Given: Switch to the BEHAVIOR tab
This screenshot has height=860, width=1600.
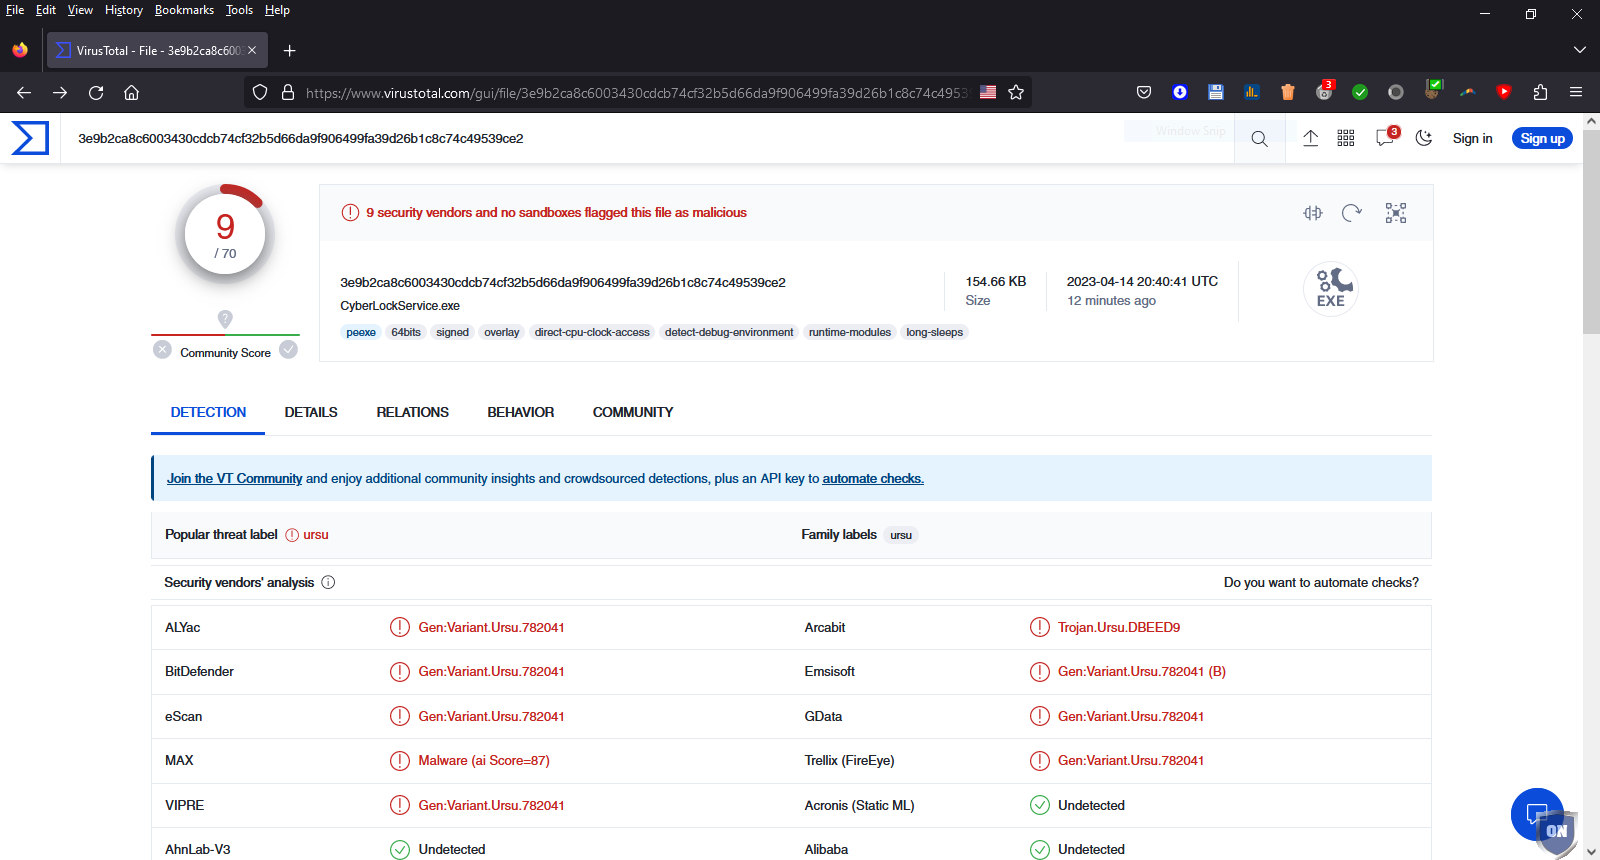Looking at the screenshot, I should click(x=520, y=412).
